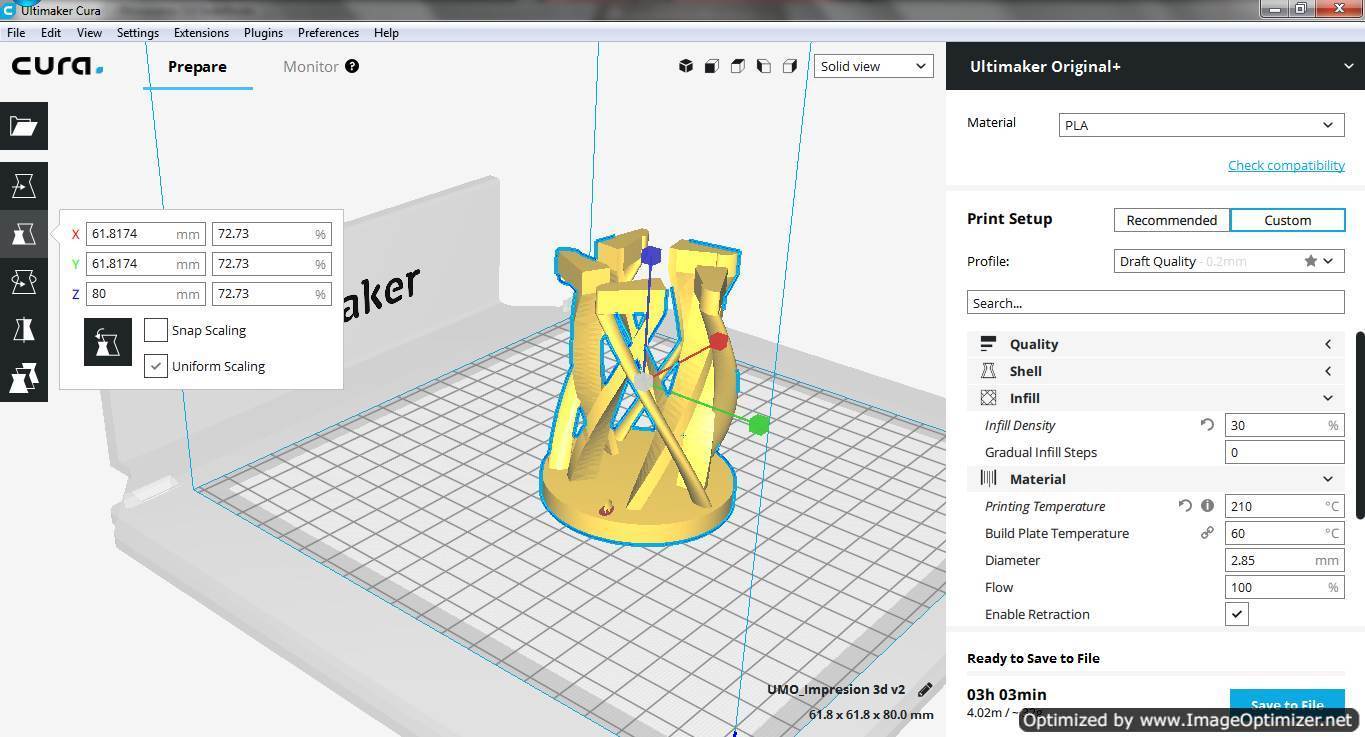Select the Mirror tool in left toolbar
The image size is (1365, 737).
[x=24, y=330]
